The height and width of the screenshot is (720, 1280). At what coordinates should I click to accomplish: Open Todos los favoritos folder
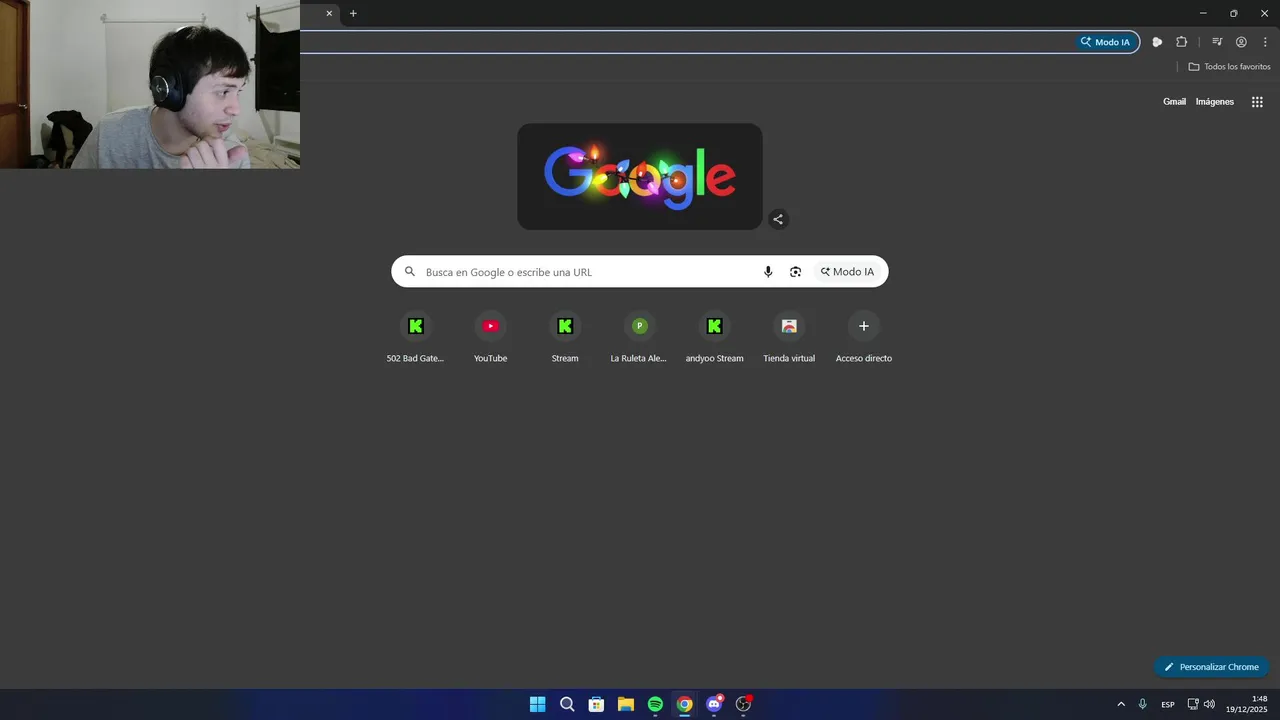click(1229, 67)
